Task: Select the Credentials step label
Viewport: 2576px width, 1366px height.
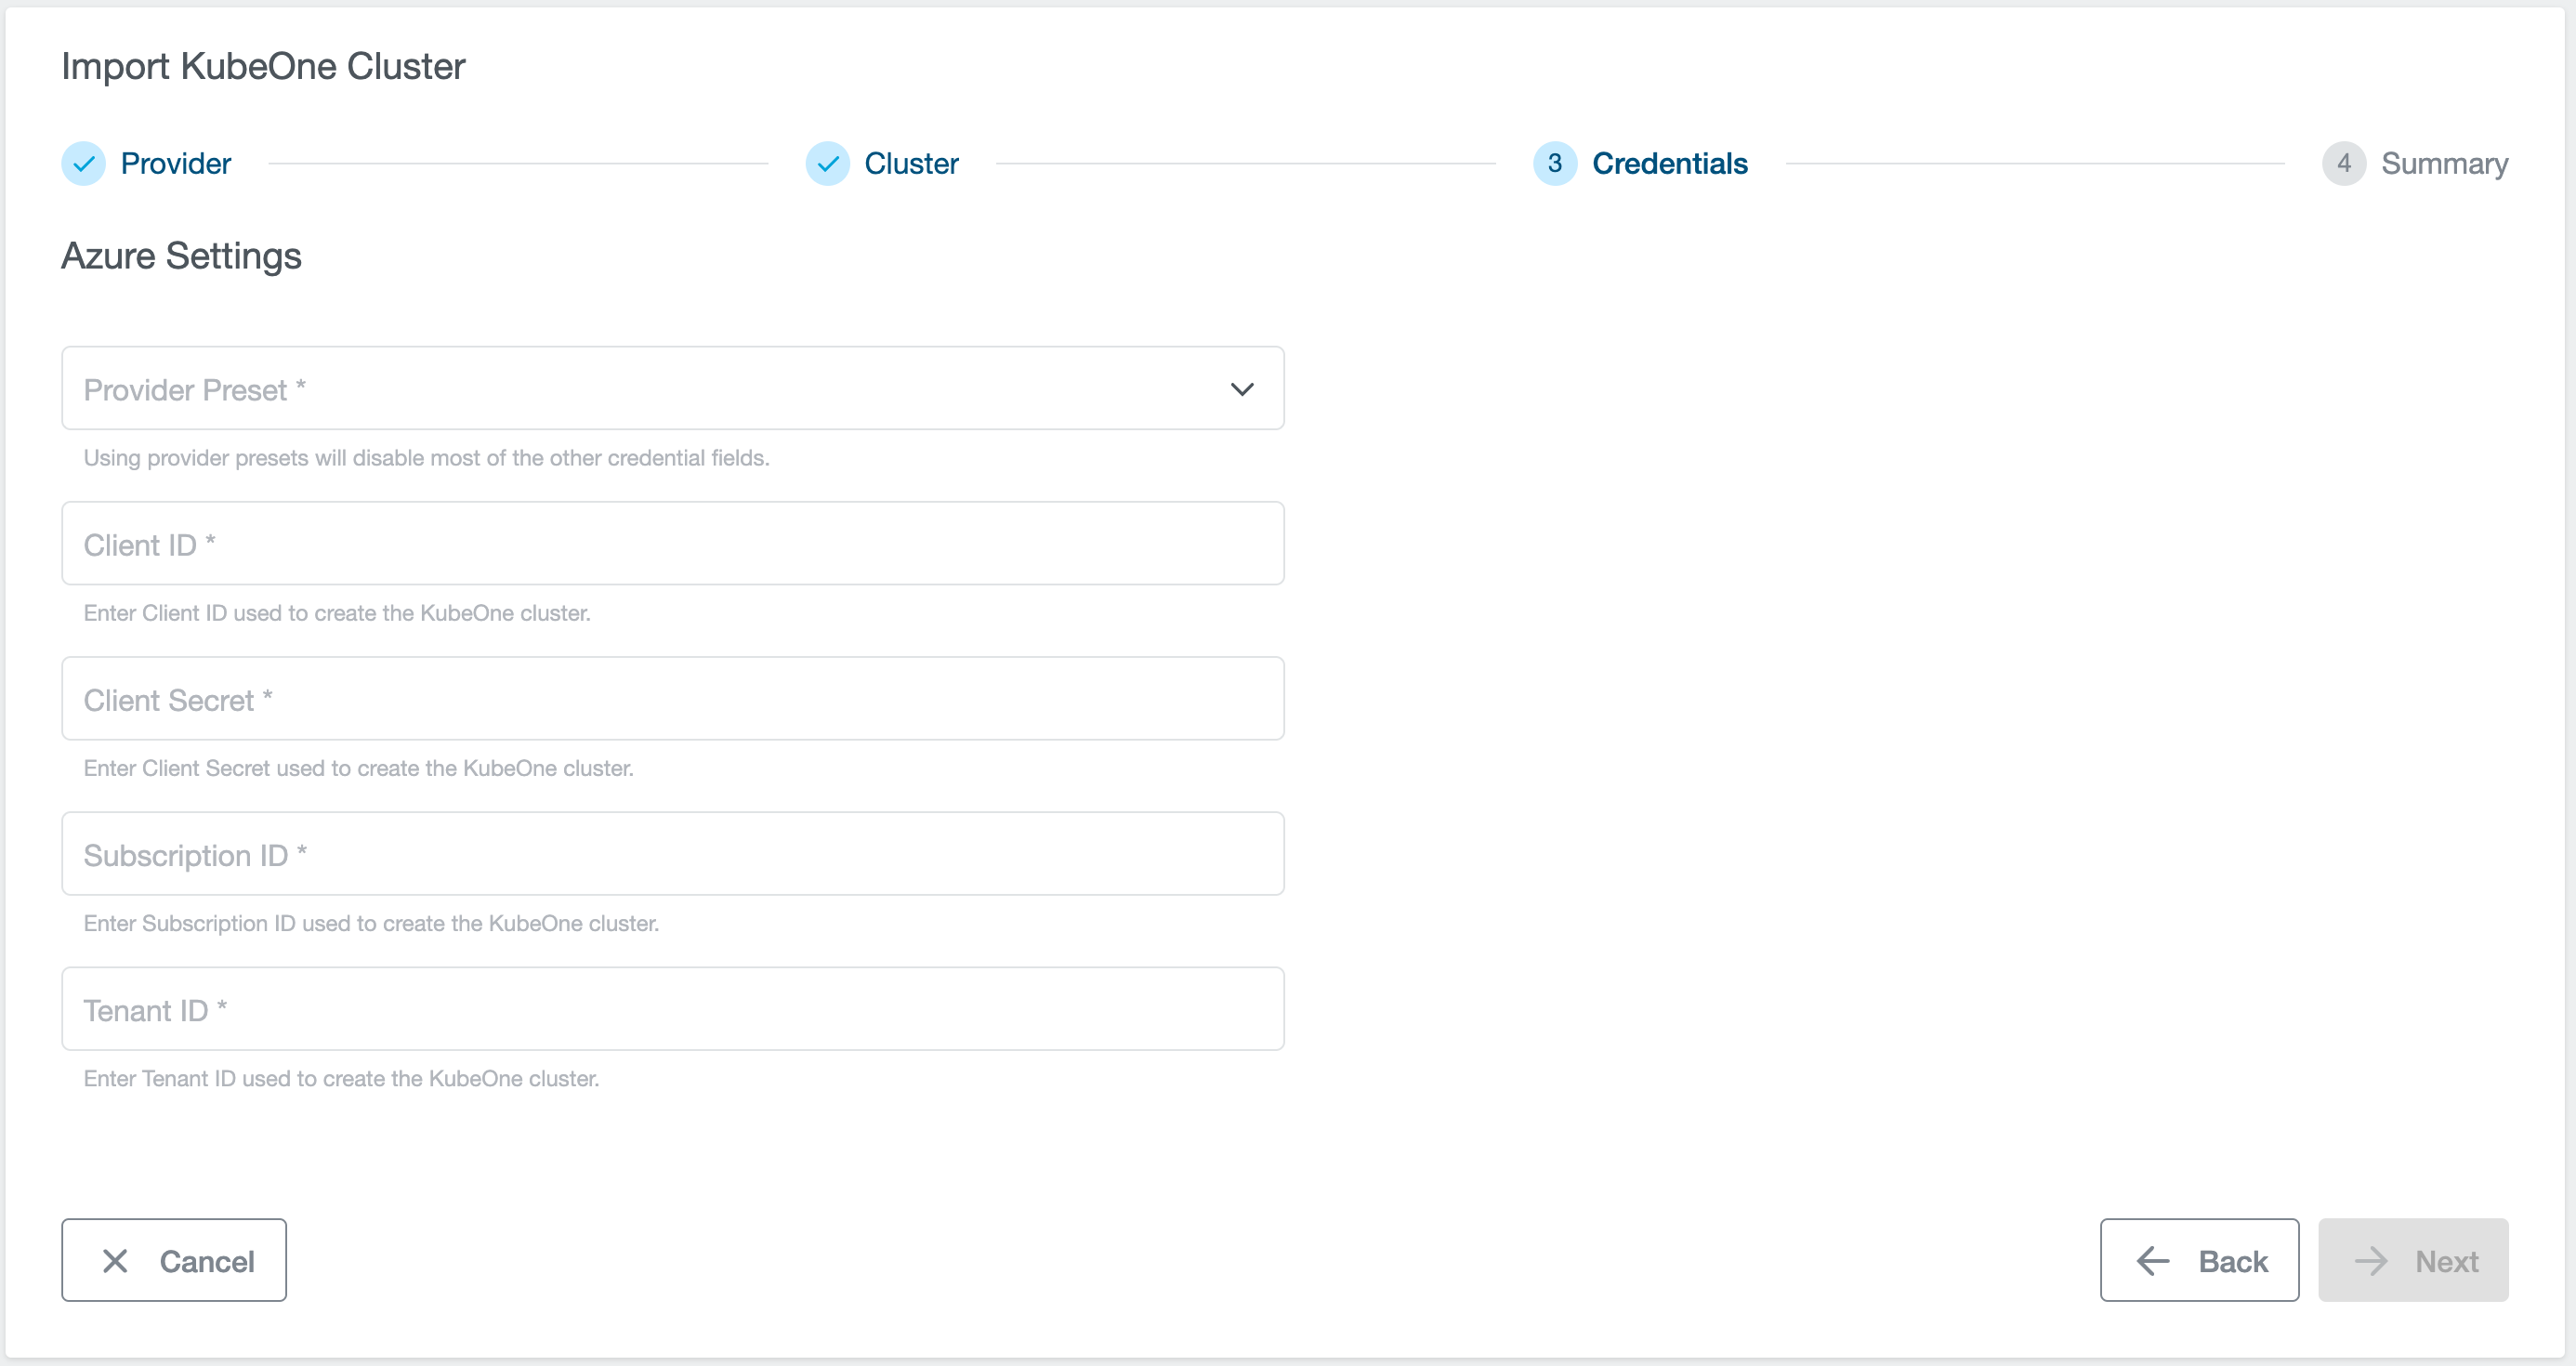Action: coord(1670,163)
